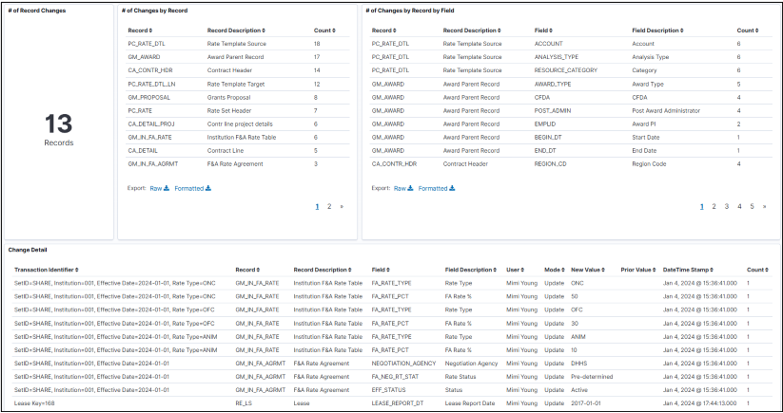Click RE_LS record cell in Change Detail

[243, 403]
